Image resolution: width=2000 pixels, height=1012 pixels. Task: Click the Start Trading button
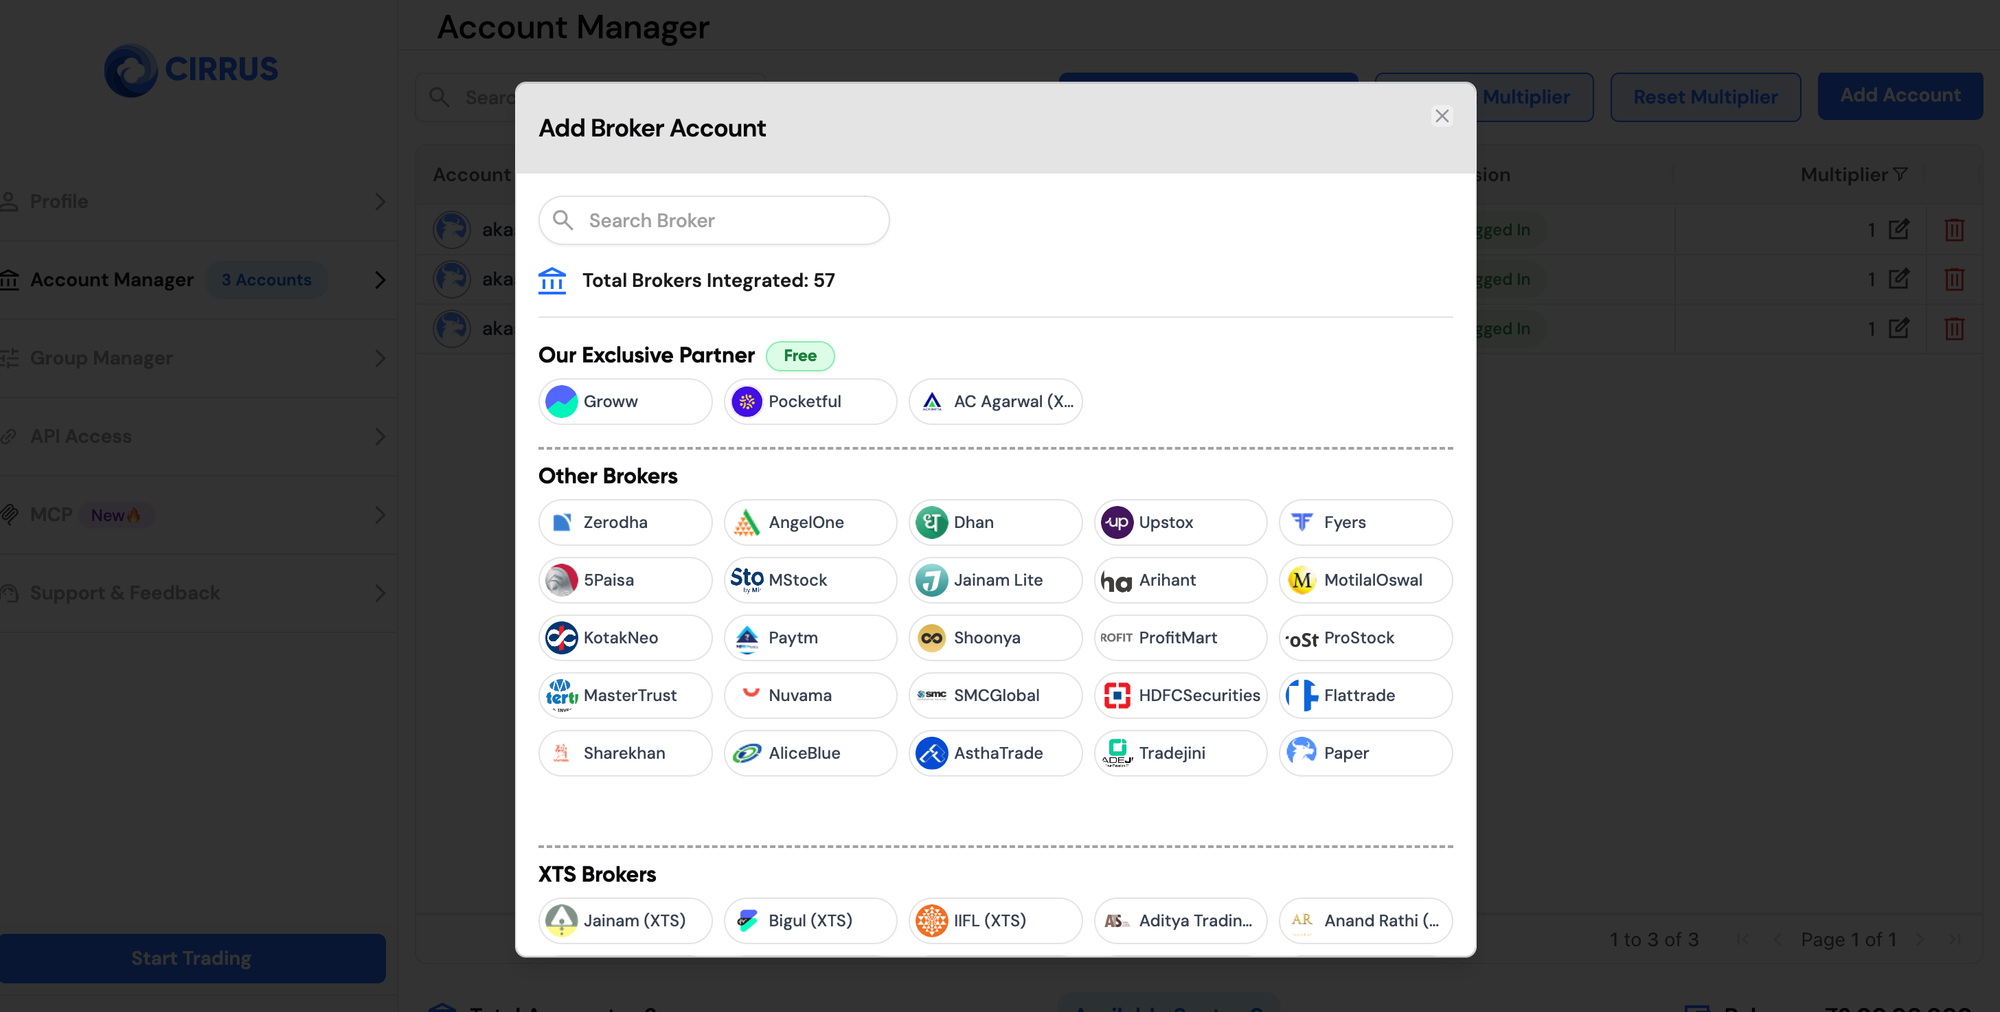point(192,958)
